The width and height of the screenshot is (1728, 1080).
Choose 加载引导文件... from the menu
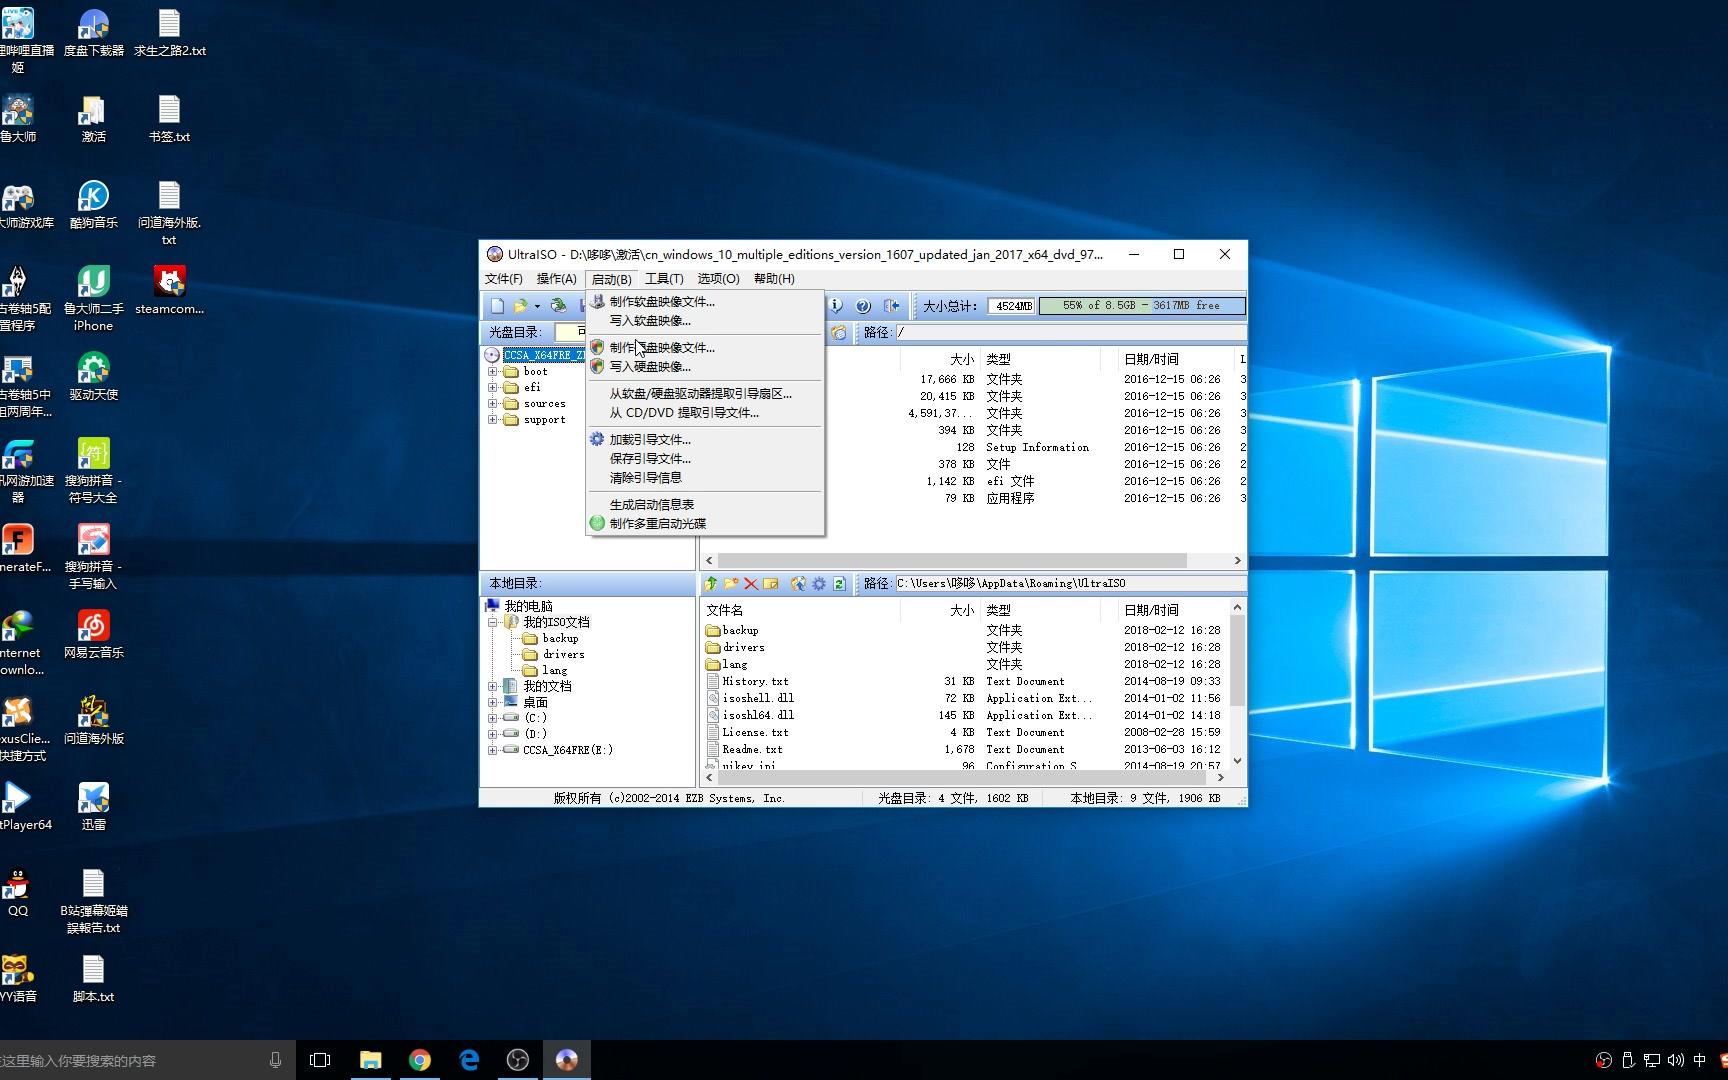(705, 440)
